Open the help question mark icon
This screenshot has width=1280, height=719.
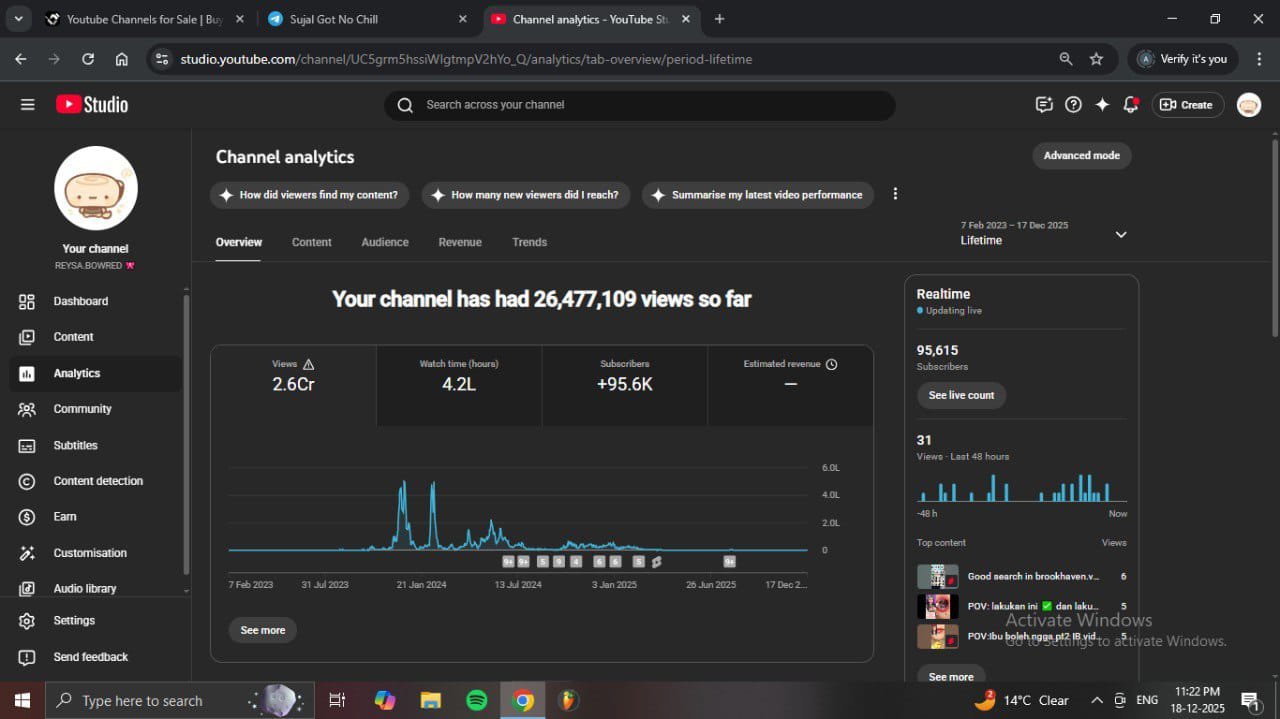tap(1073, 105)
